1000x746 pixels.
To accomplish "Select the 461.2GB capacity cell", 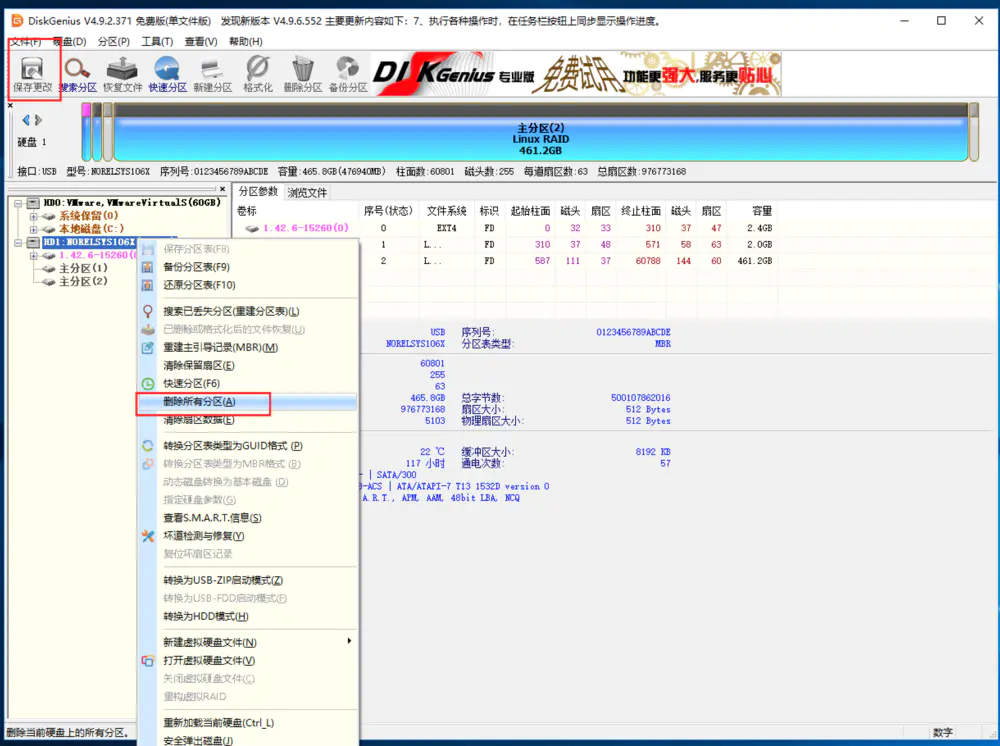I will [x=754, y=261].
